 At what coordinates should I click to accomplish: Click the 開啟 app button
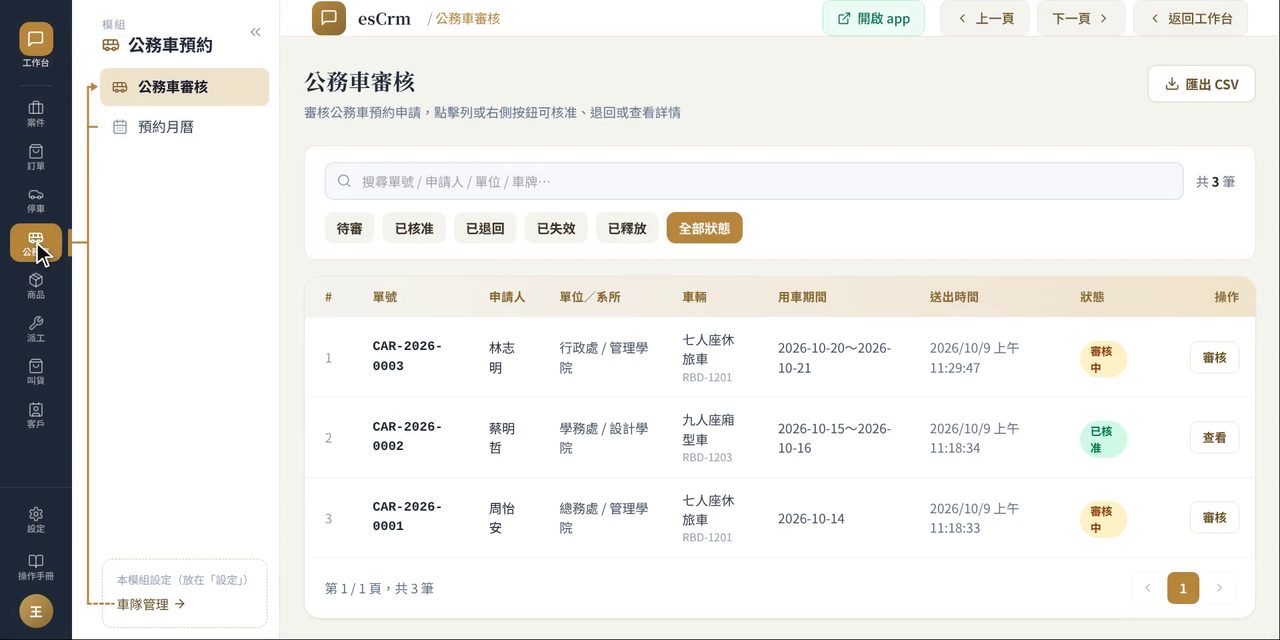pyautogui.click(x=874, y=18)
